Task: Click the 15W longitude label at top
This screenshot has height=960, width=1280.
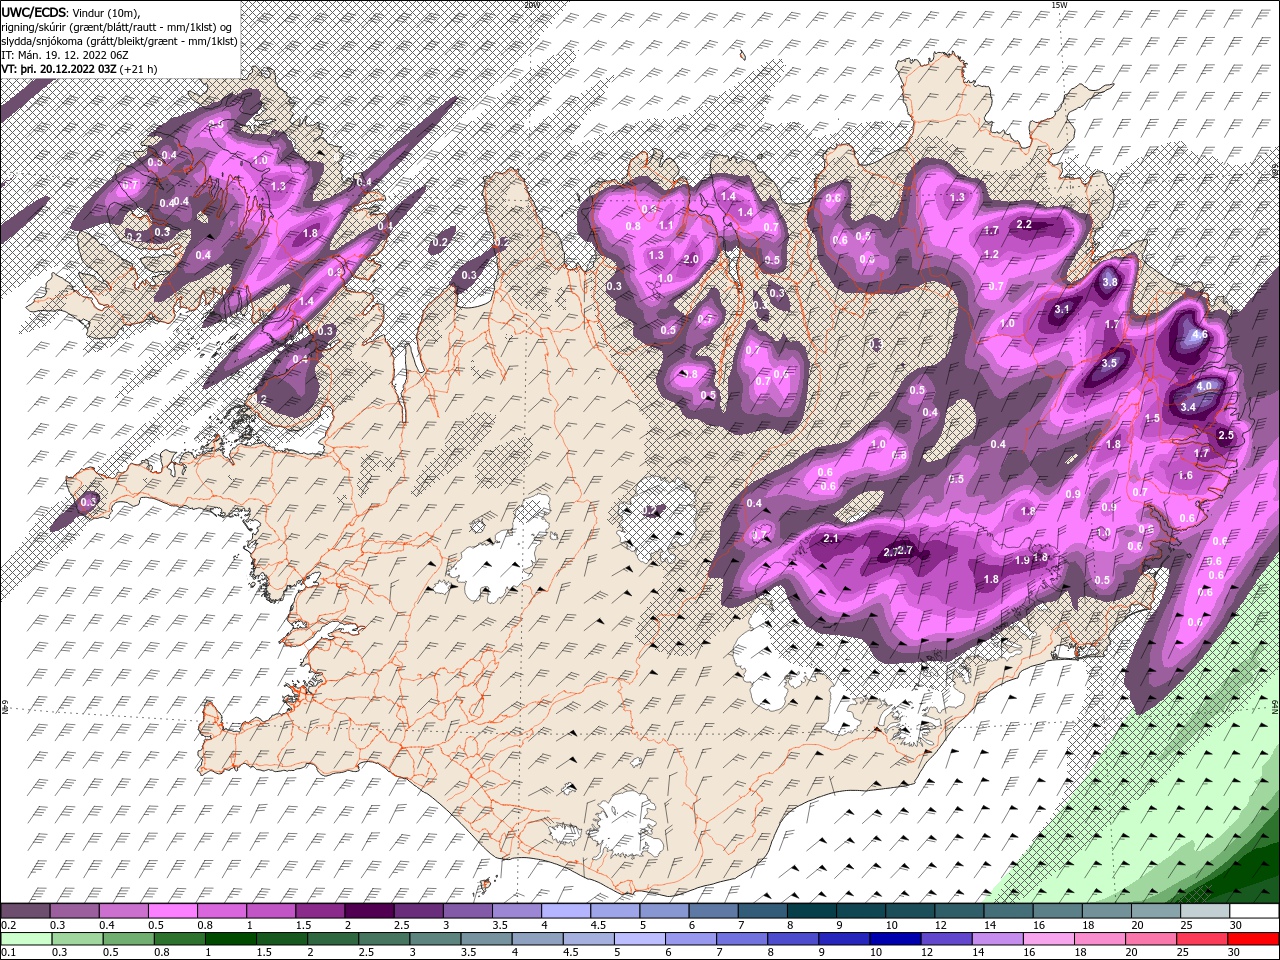Action: (1059, 5)
